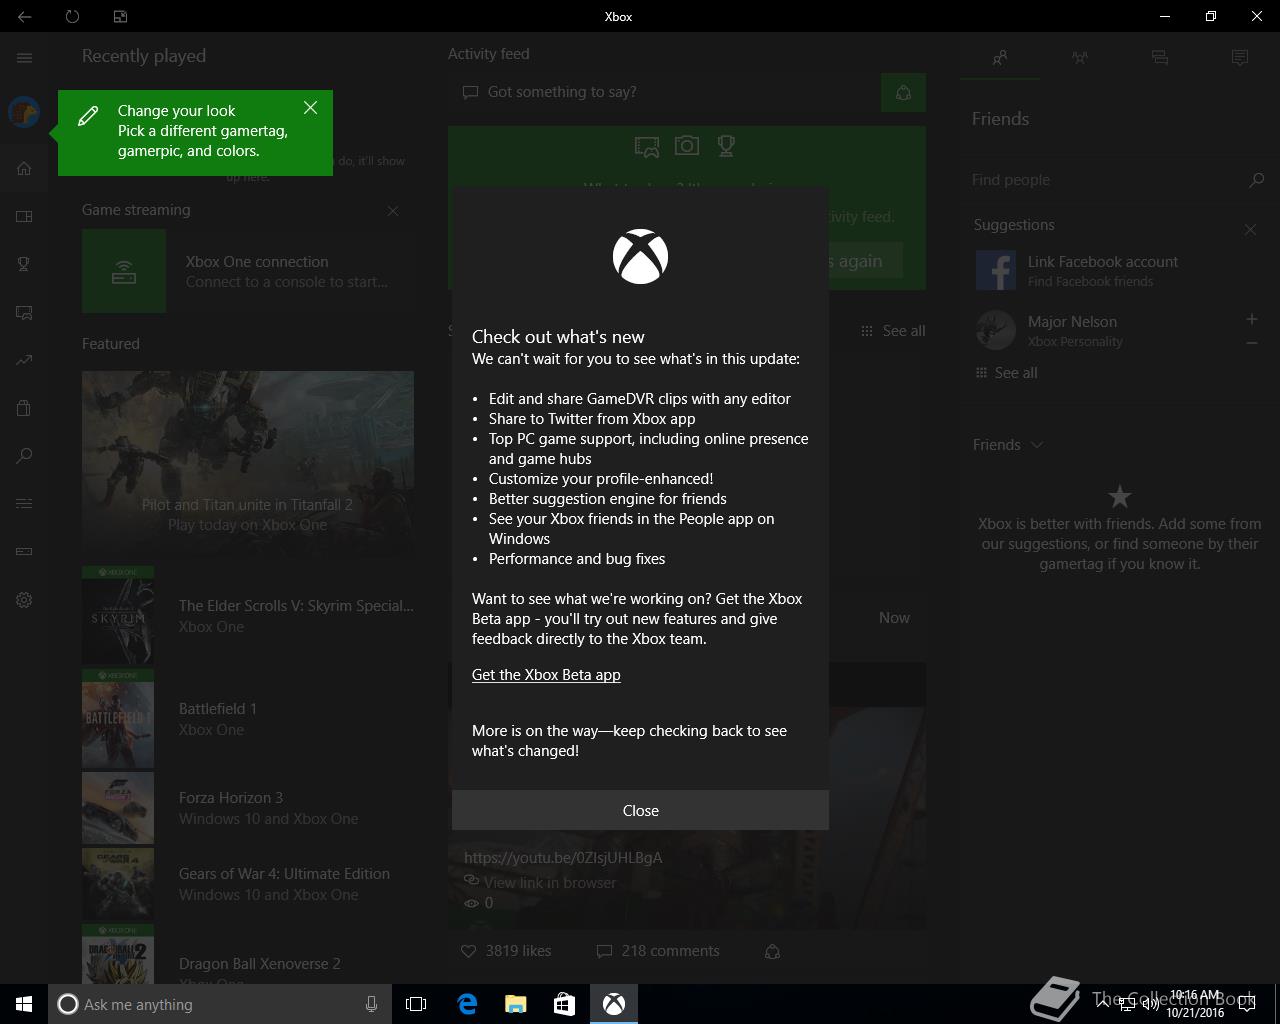Share the post using the share icon

772,951
